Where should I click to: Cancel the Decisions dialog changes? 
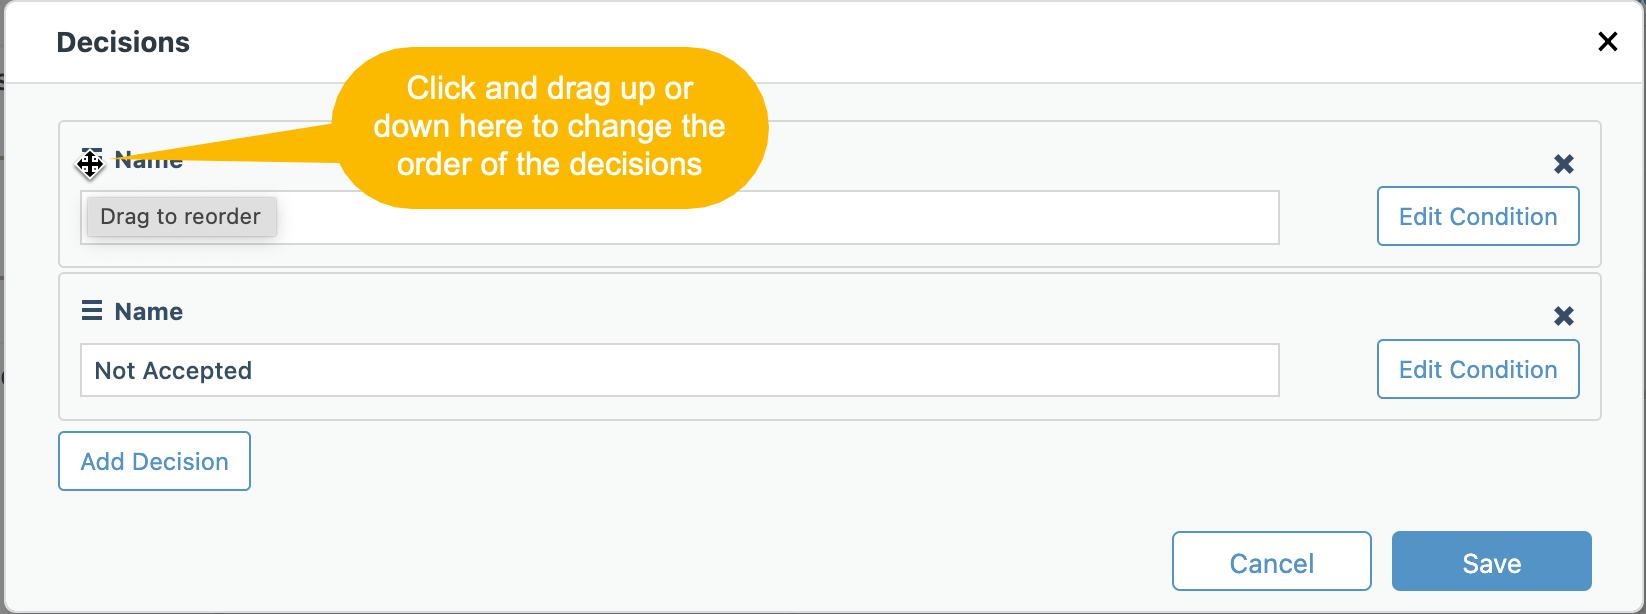[x=1271, y=562]
